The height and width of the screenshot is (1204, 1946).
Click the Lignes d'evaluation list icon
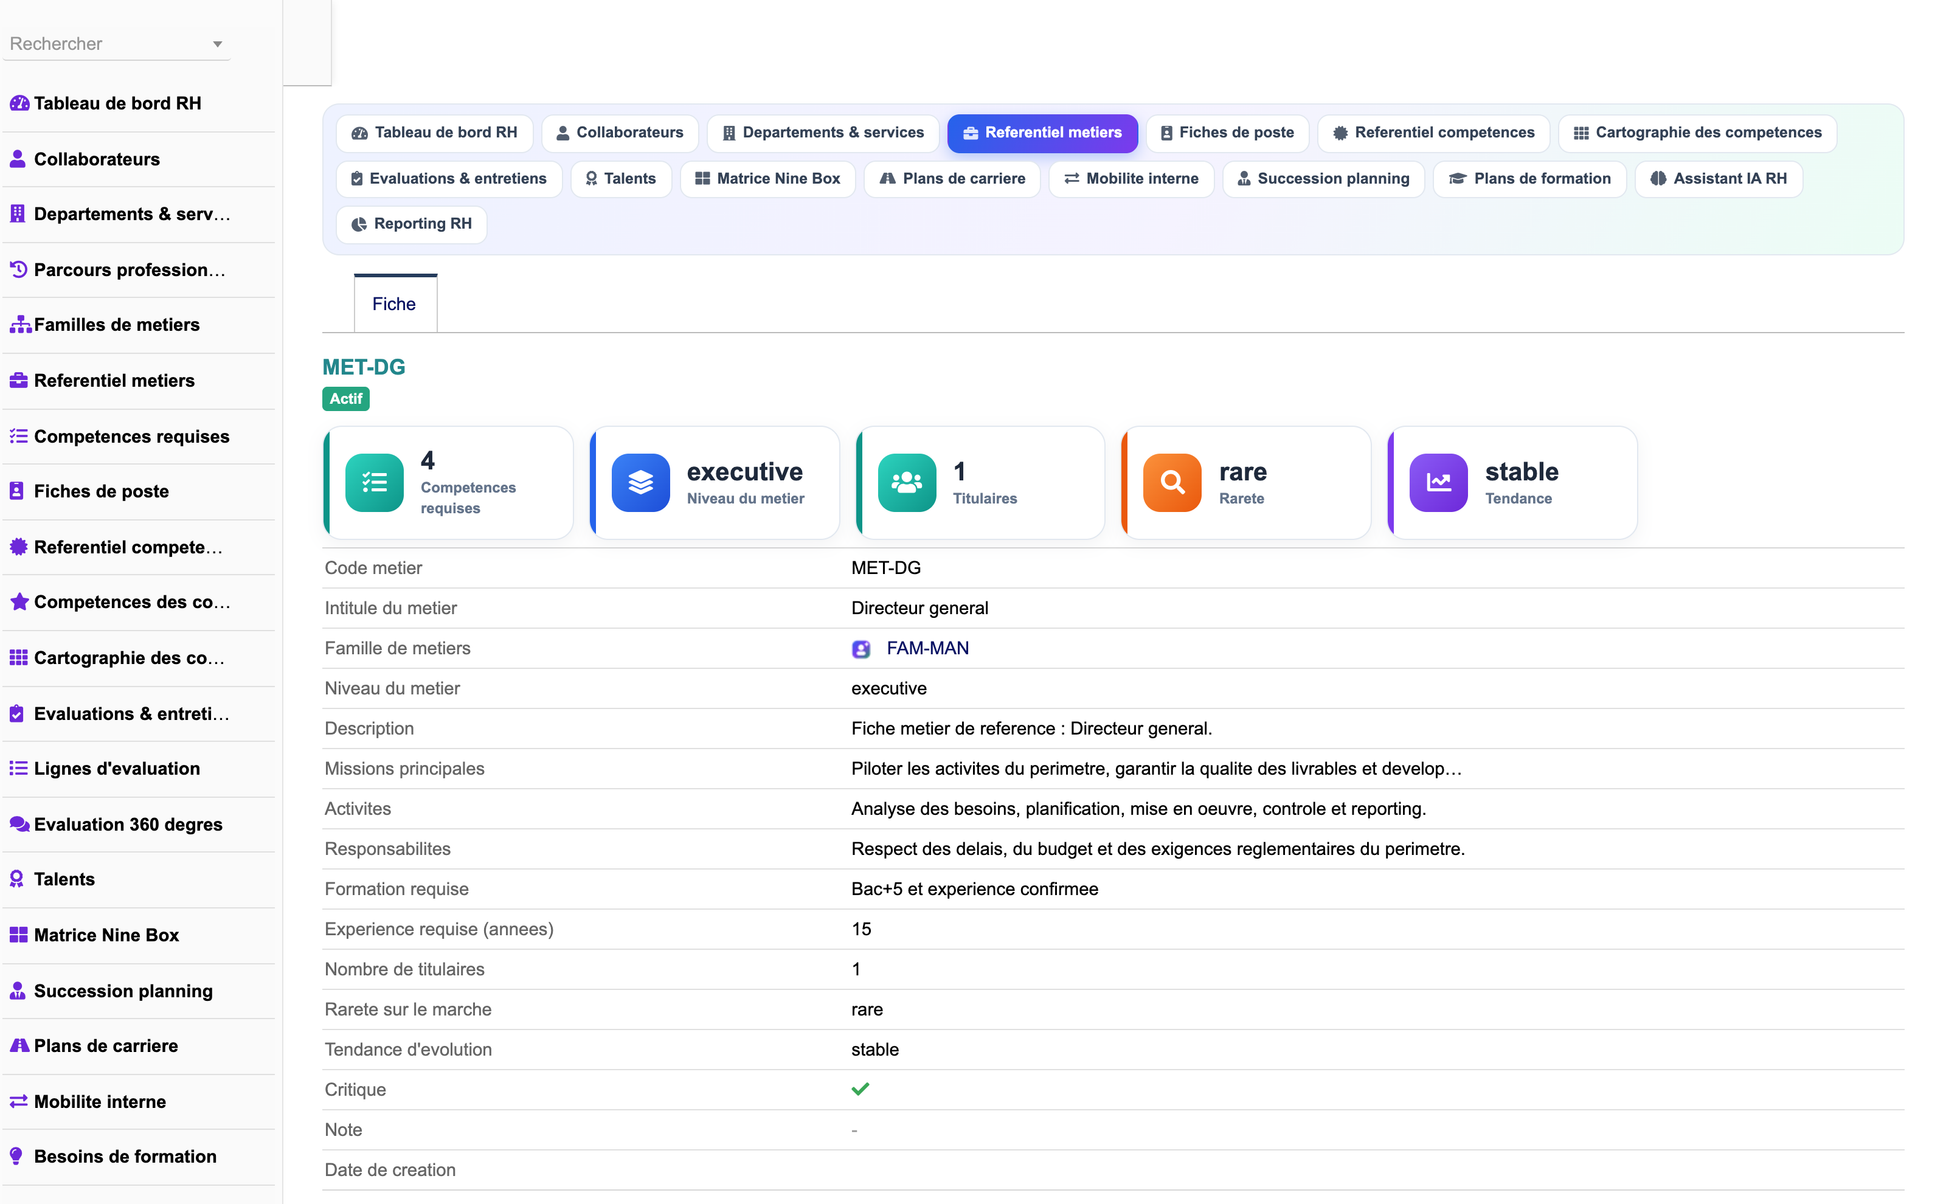pos(18,769)
